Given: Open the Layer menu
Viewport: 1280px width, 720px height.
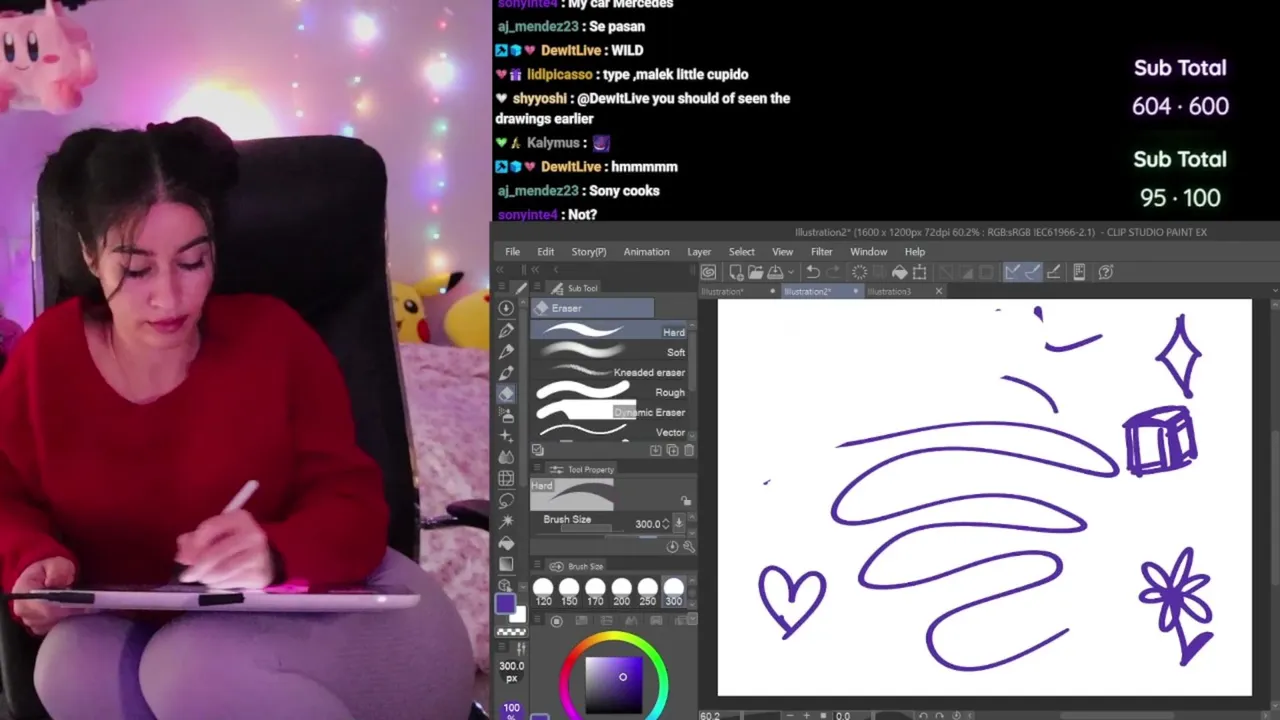Looking at the screenshot, I should click(x=699, y=252).
